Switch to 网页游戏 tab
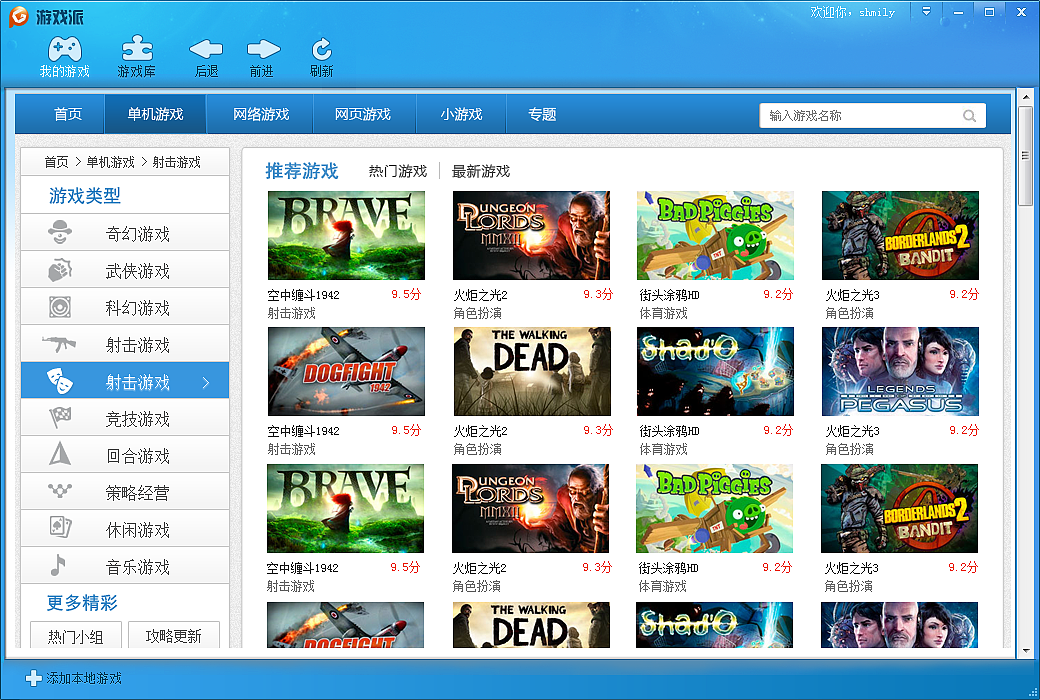Screen dimensions: 1040x700 tap(363, 114)
